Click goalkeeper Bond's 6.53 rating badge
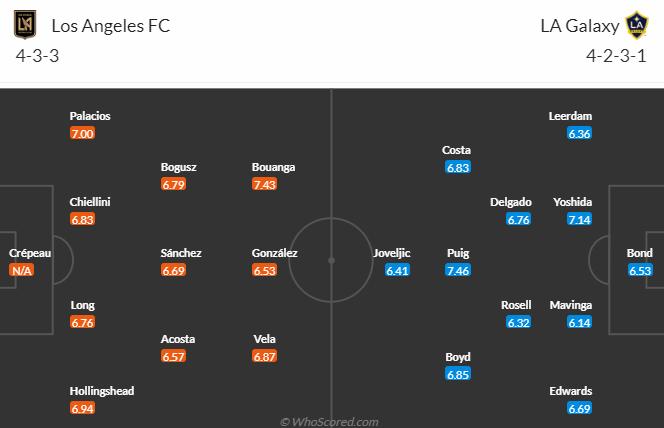This screenshot has height=428, width=664. click(x=640, y=271)
